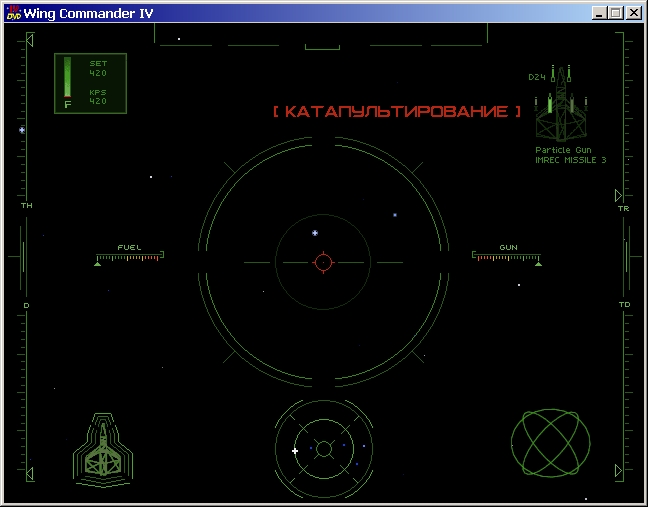Click the white cross blip on radar
This screenshot has width=648, height=507.
point(295,451)
